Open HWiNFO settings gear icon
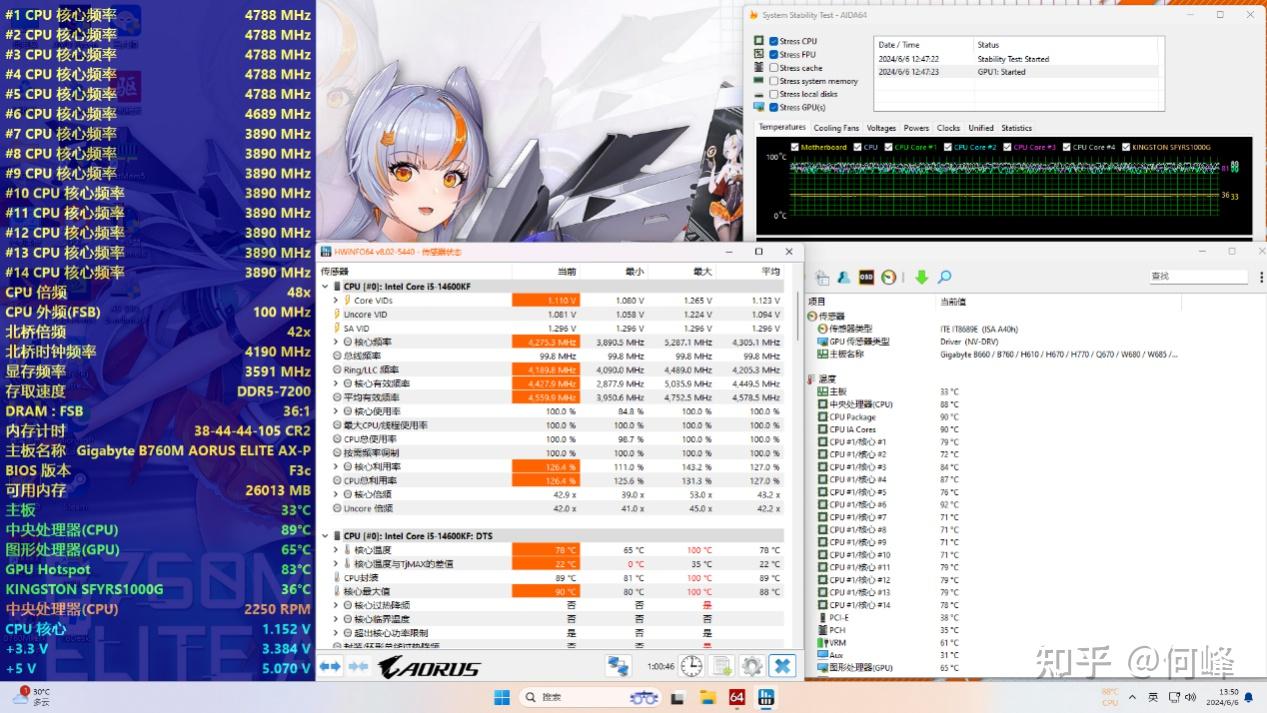Screen dimensions: 1267x713 click(x=752, y=666)
